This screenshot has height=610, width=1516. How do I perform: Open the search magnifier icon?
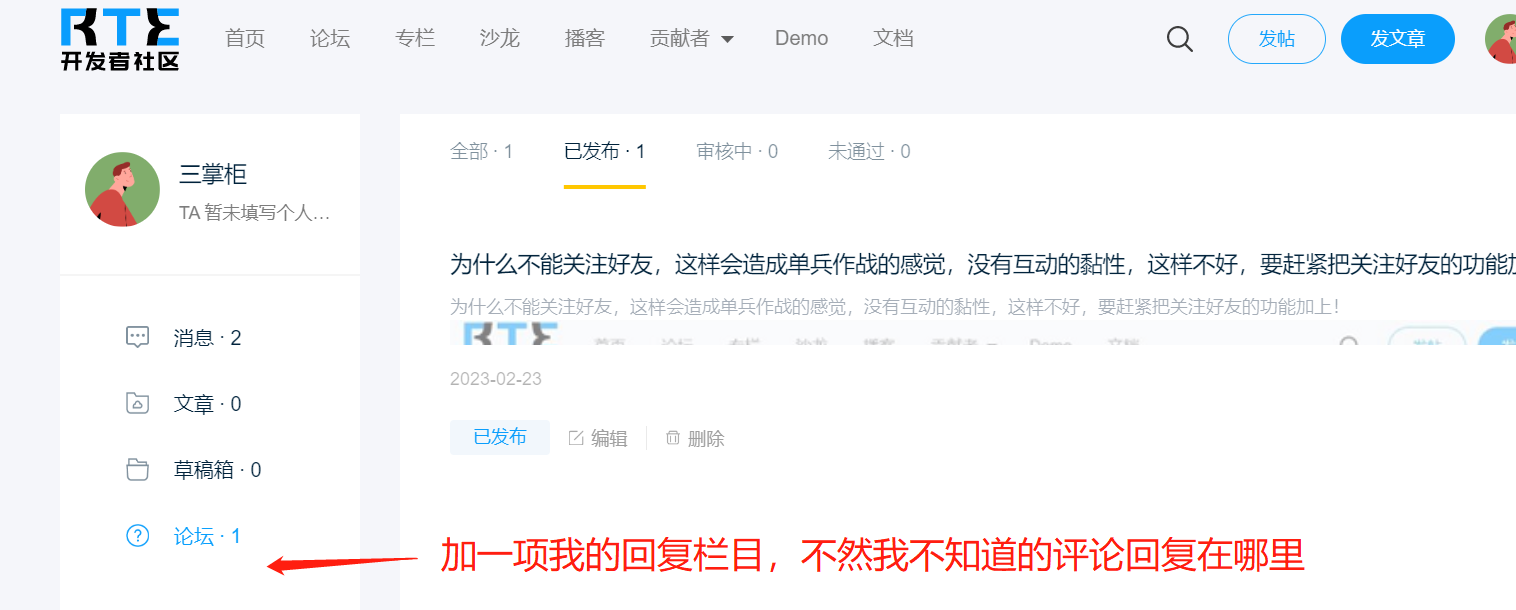point(1180,39)
